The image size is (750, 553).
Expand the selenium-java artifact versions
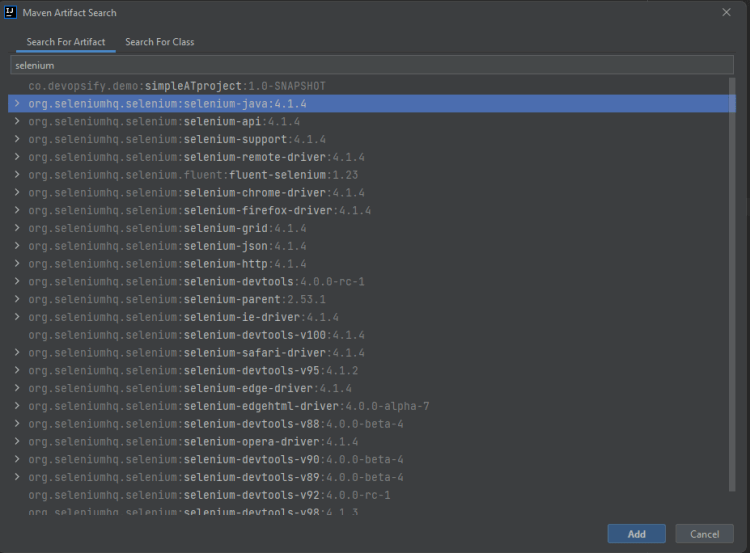[16, 104]
